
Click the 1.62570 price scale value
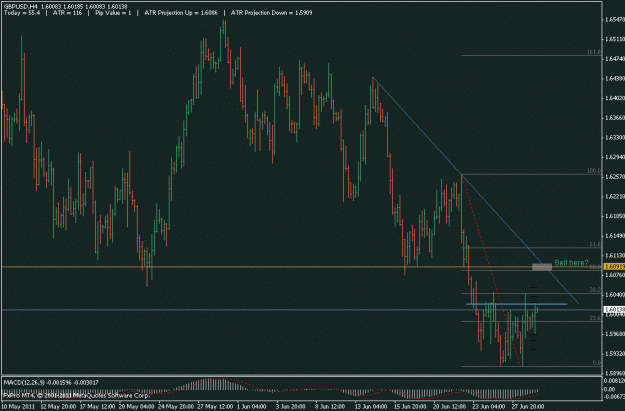pos(615,177)
